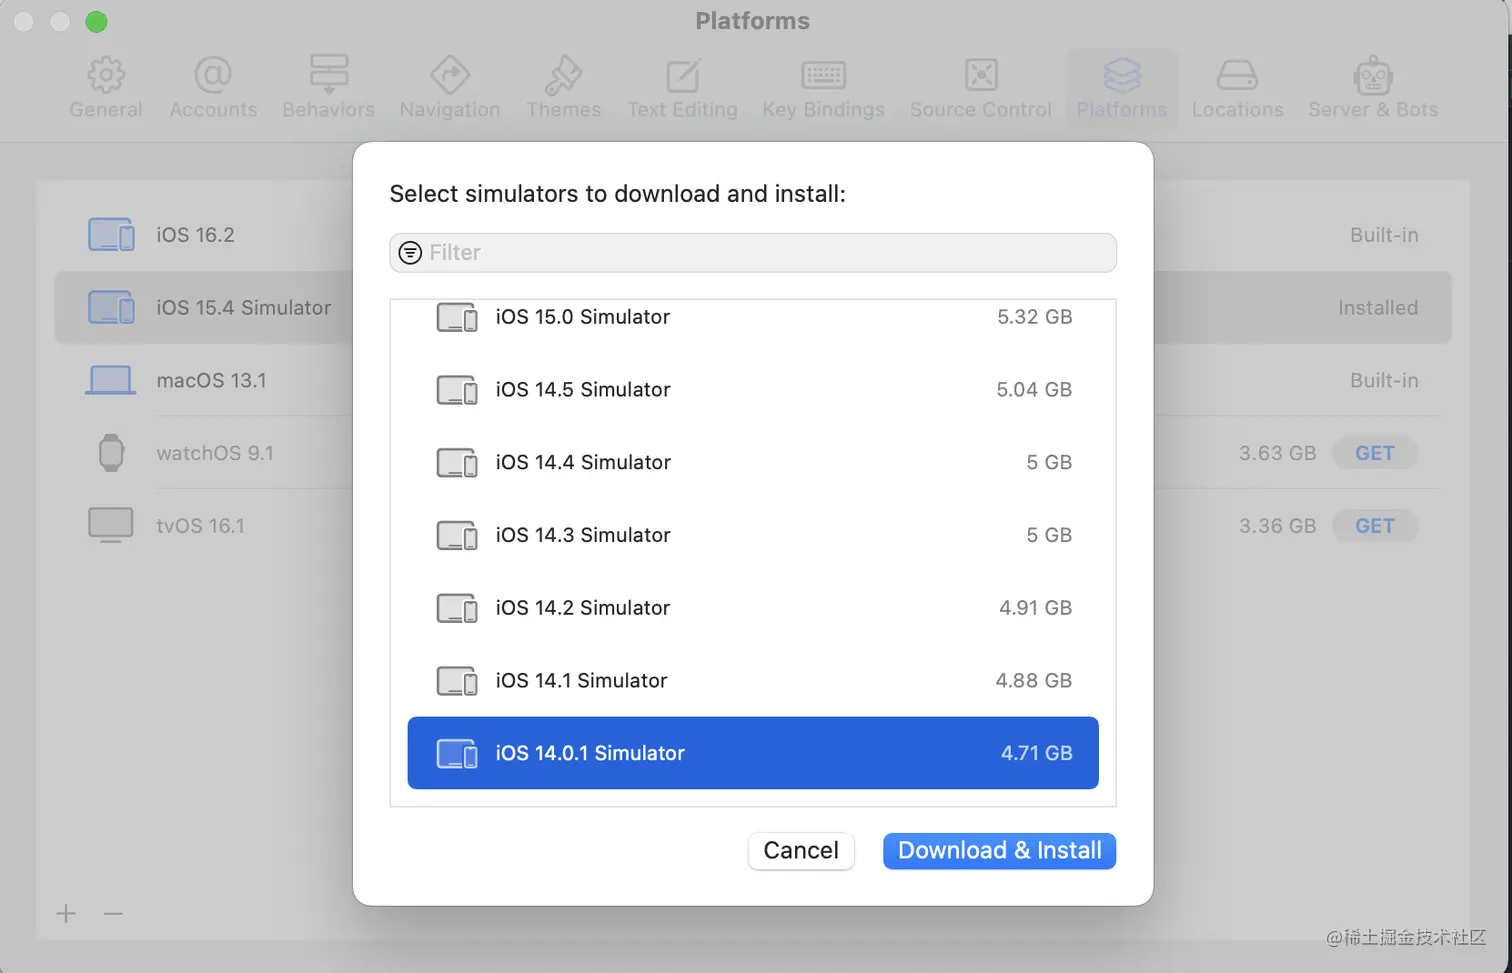Click device icon of iOS 14.4 Simulator
Screen dimensions: 1512x973
coord(457,463)
